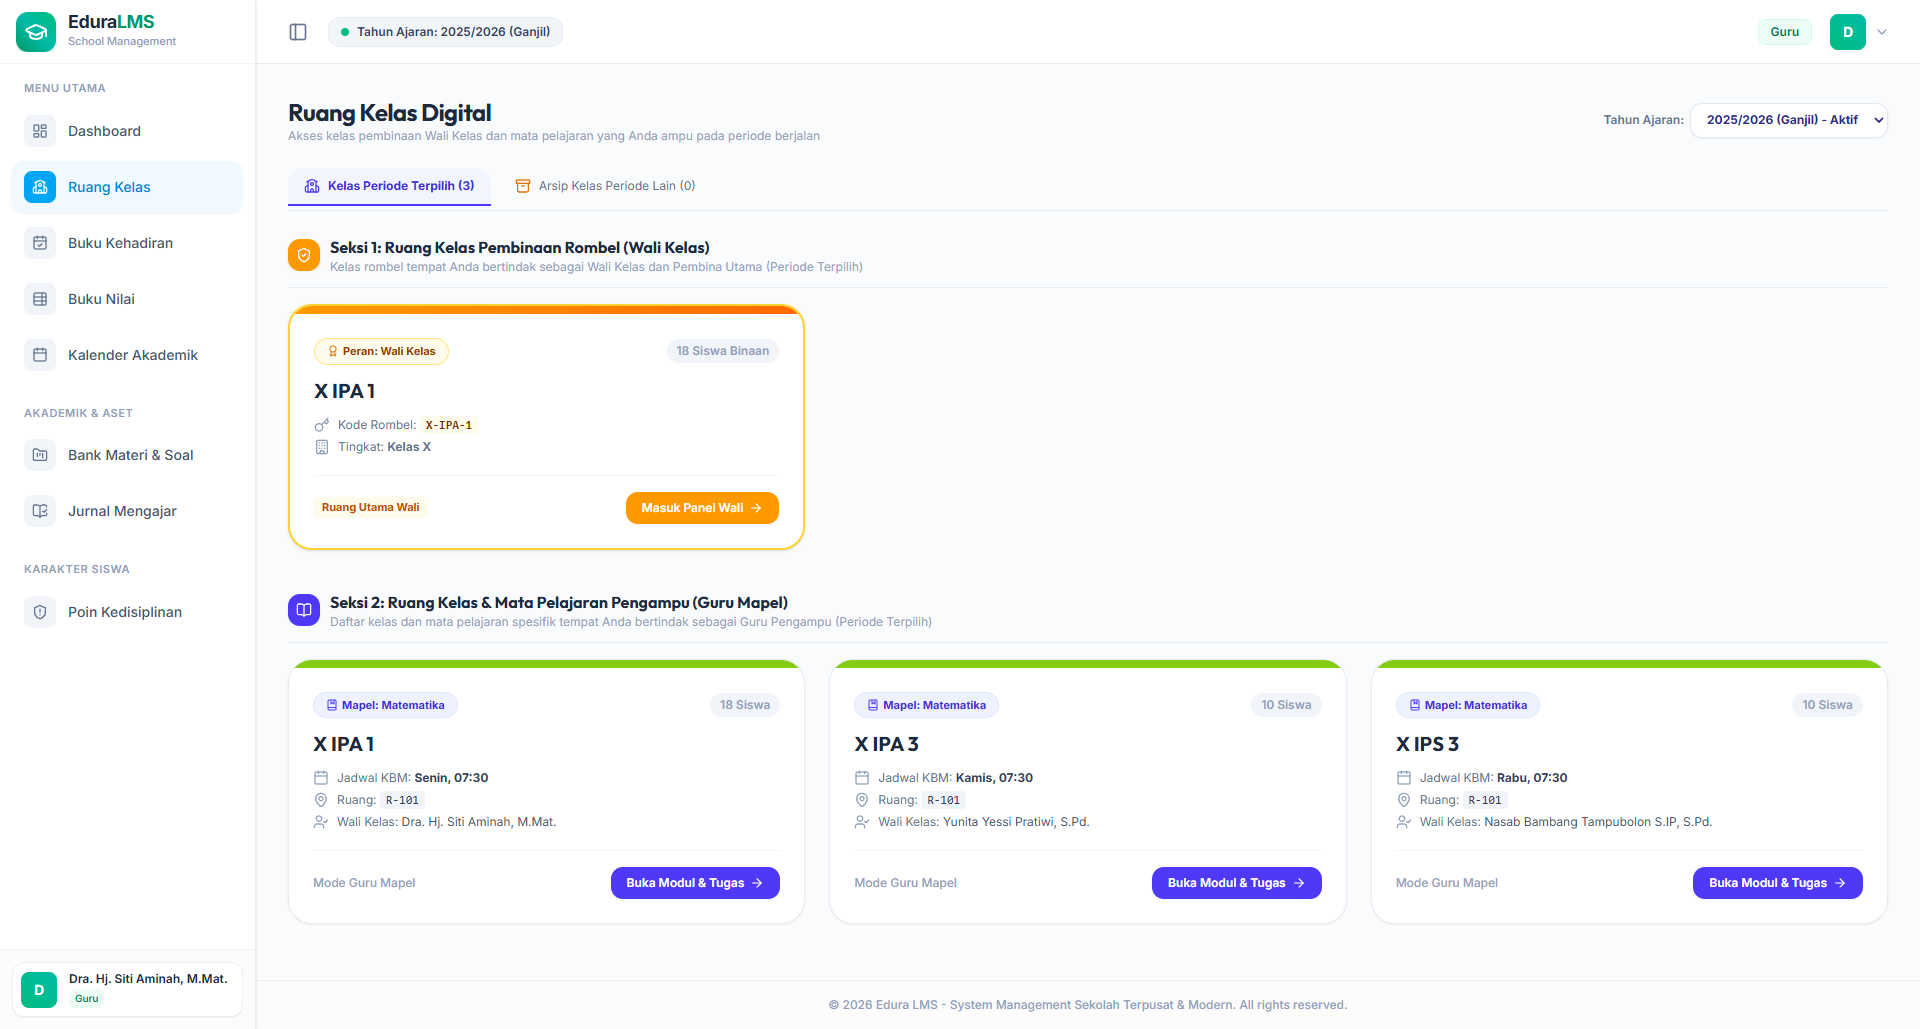Click the 18 Siswa Binaan label

pos(723,351)
